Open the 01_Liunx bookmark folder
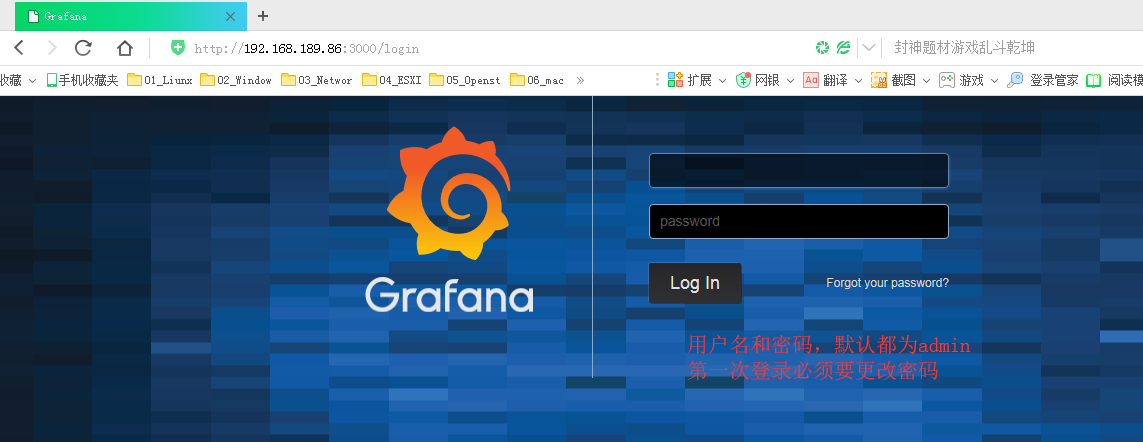Screen dimensions: 1143x442 coord(160,80)
